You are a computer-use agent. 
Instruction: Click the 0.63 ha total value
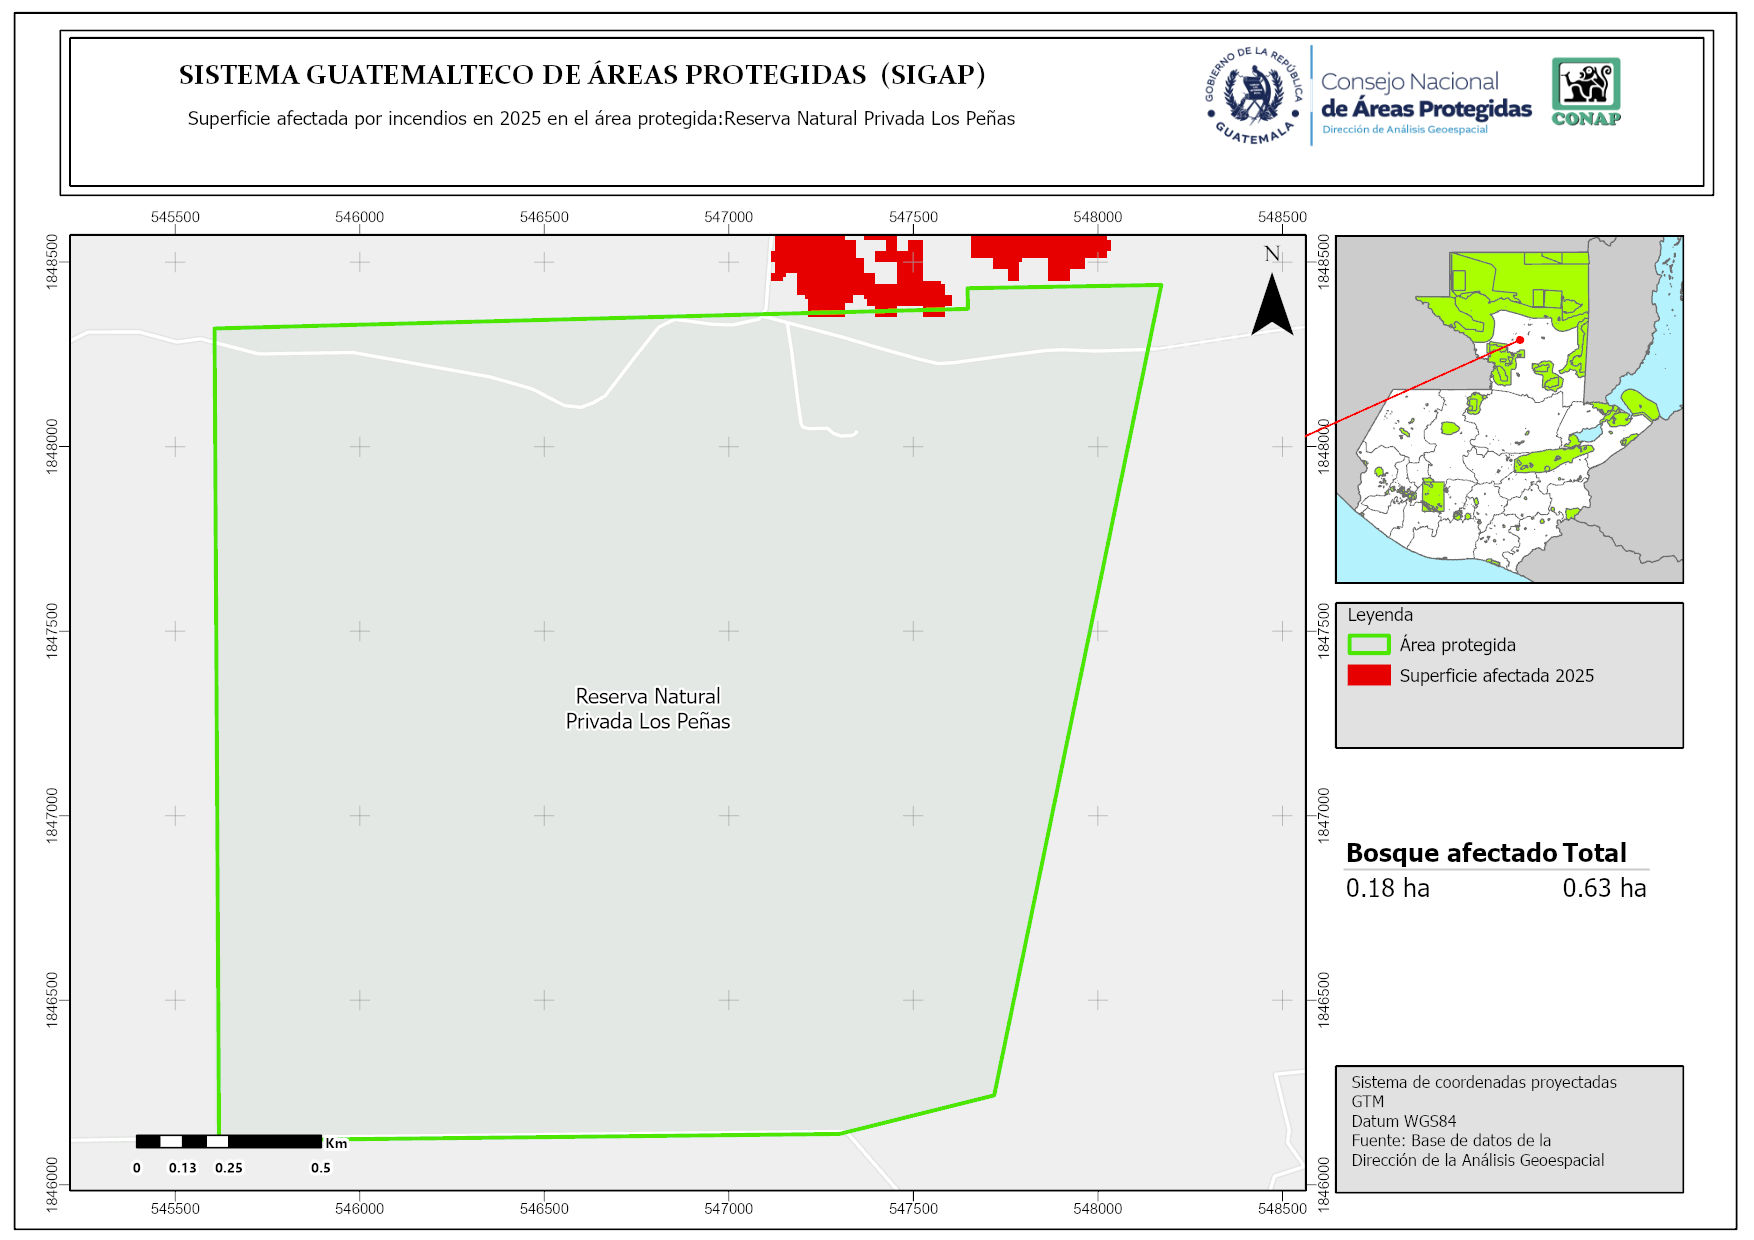click(1603, 888)
